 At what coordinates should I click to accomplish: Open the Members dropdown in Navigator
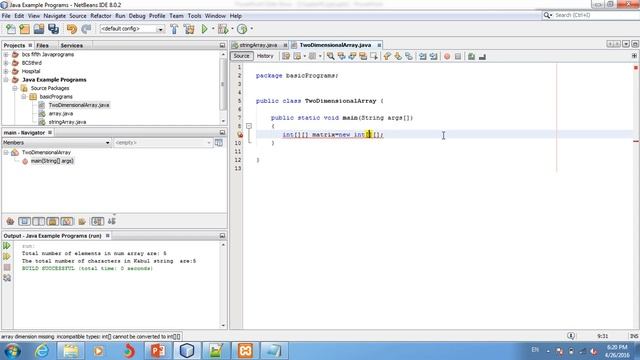tap(57, 143)
